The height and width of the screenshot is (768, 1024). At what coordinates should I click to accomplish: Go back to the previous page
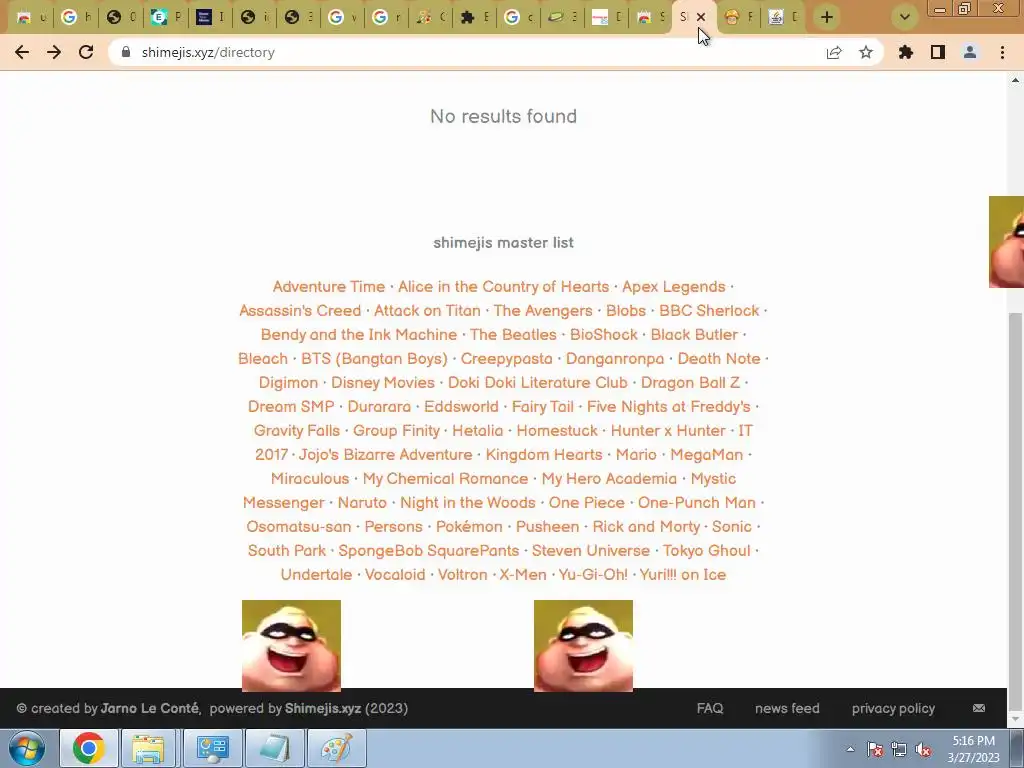click(22, 52)
